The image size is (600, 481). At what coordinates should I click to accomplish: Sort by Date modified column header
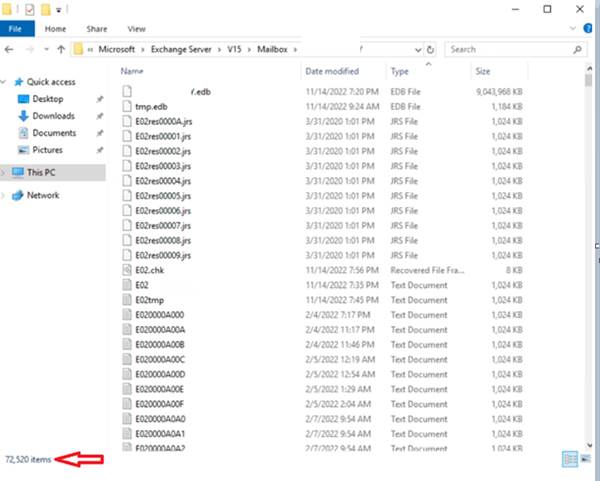(x=331, y=72)
